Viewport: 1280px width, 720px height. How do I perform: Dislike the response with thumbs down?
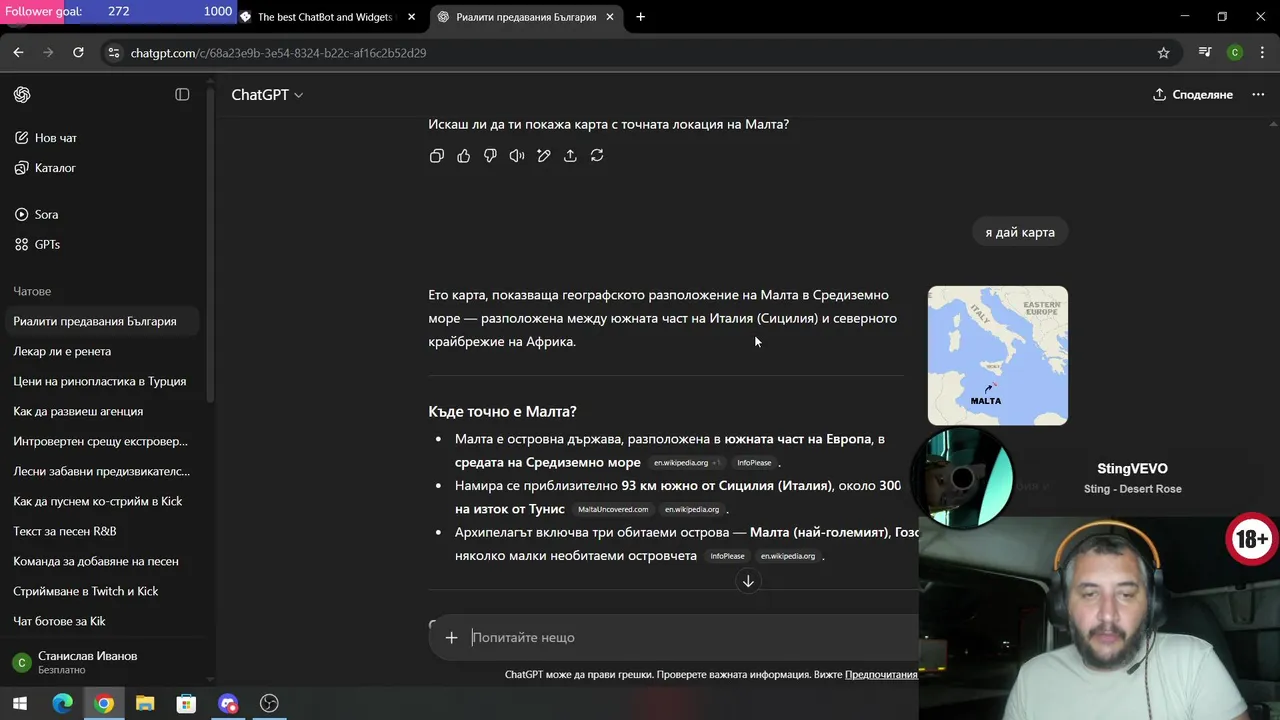[x=490, y=156]
